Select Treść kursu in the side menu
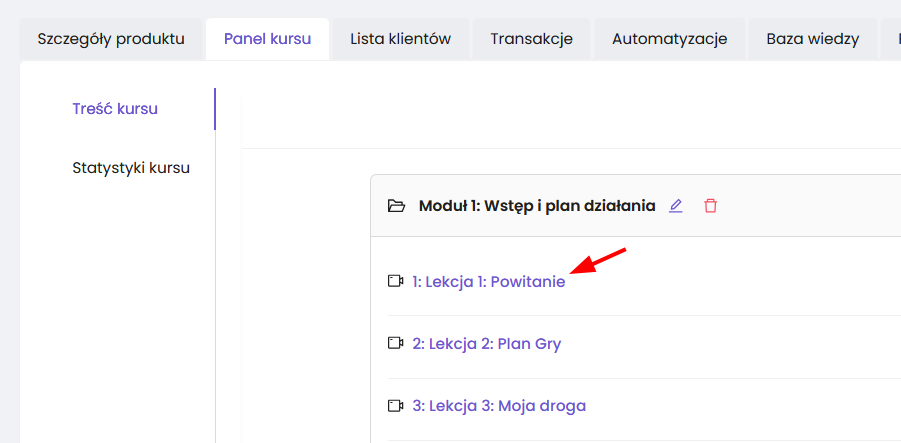This screenshot has height=443, width=901. pyautogui.click(x=115, y=109)
